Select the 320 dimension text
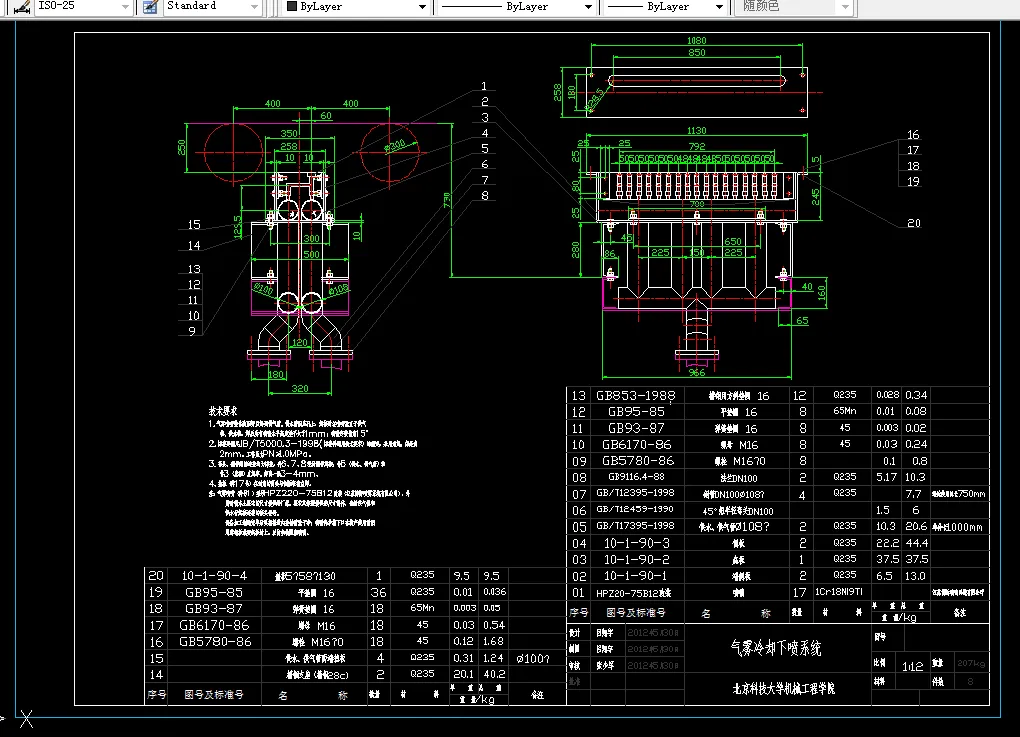 click(x=300, y=388)
